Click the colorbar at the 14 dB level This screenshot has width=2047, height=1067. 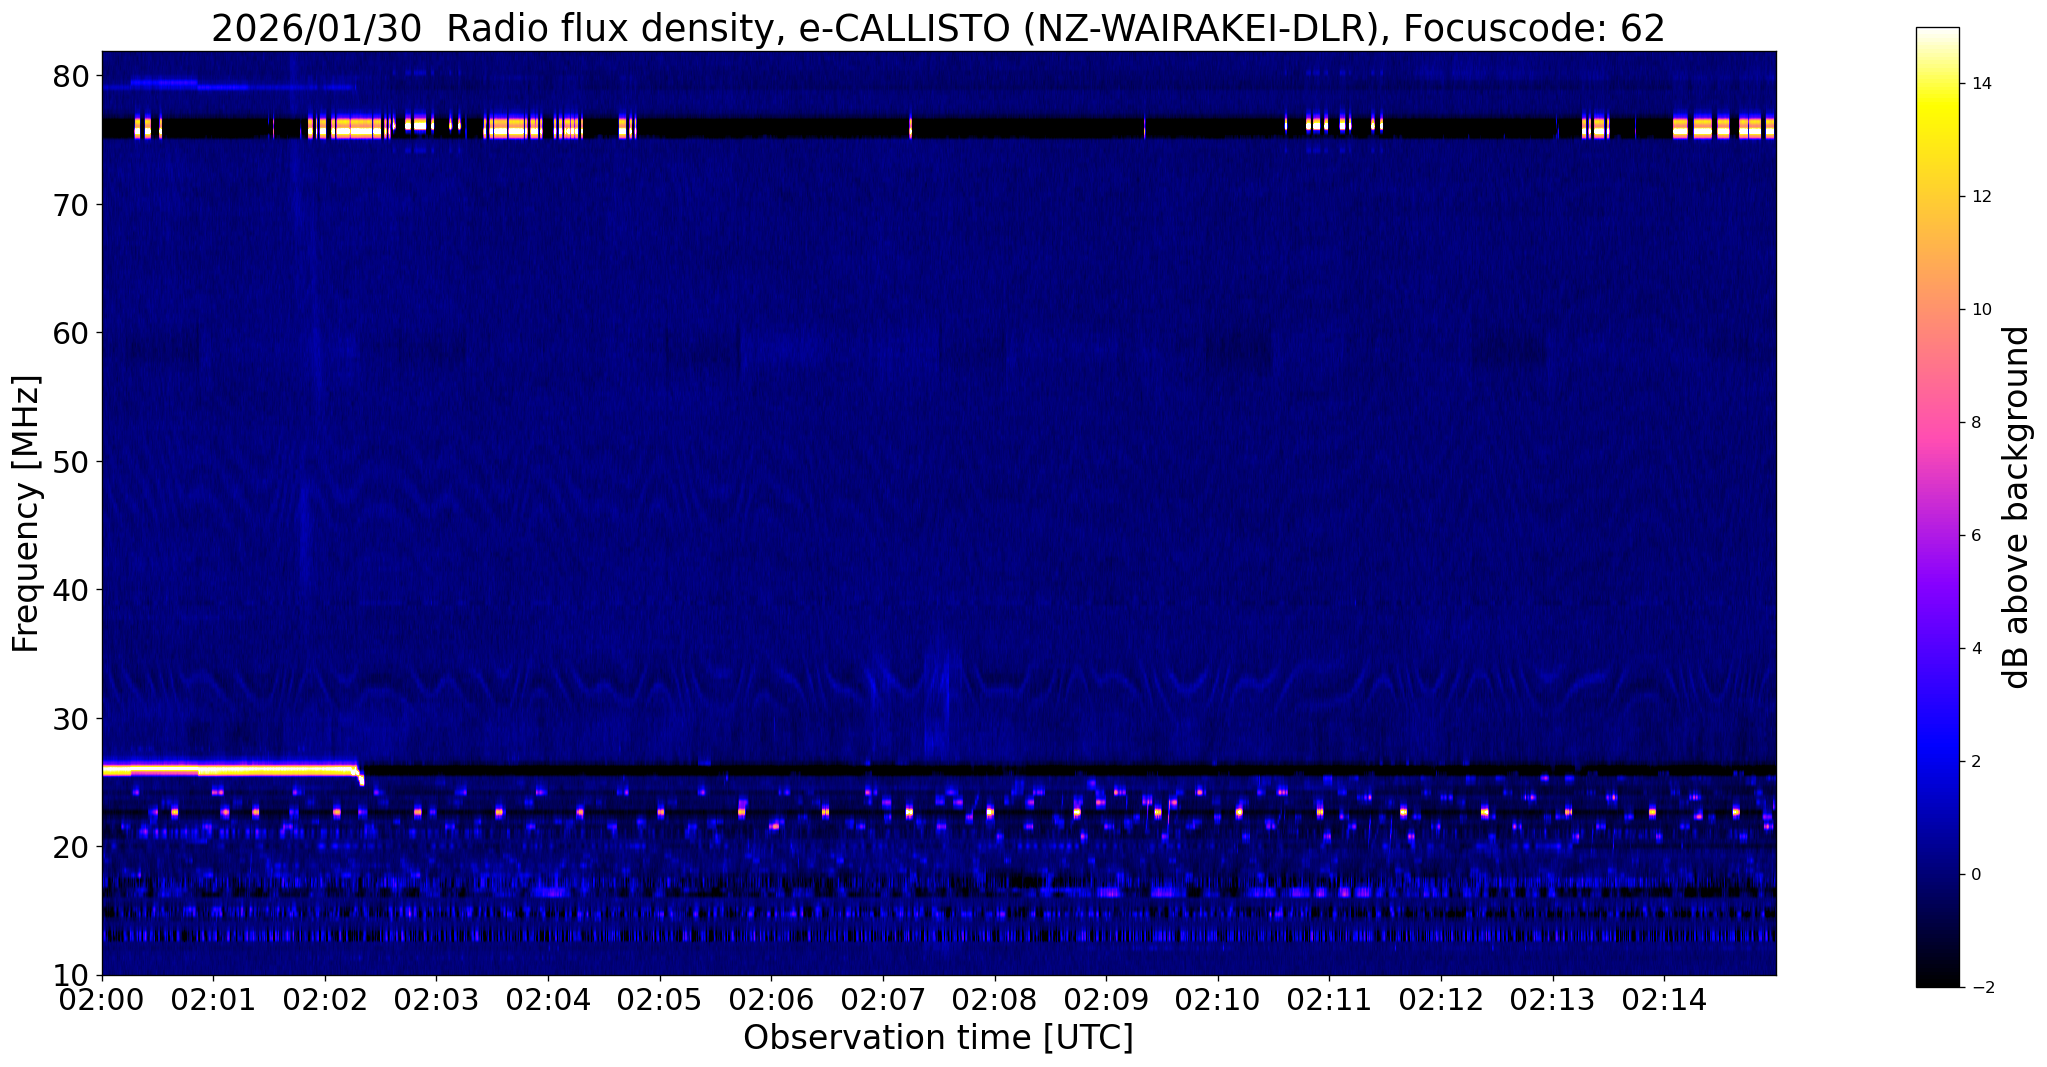[x=1937, y=84]
